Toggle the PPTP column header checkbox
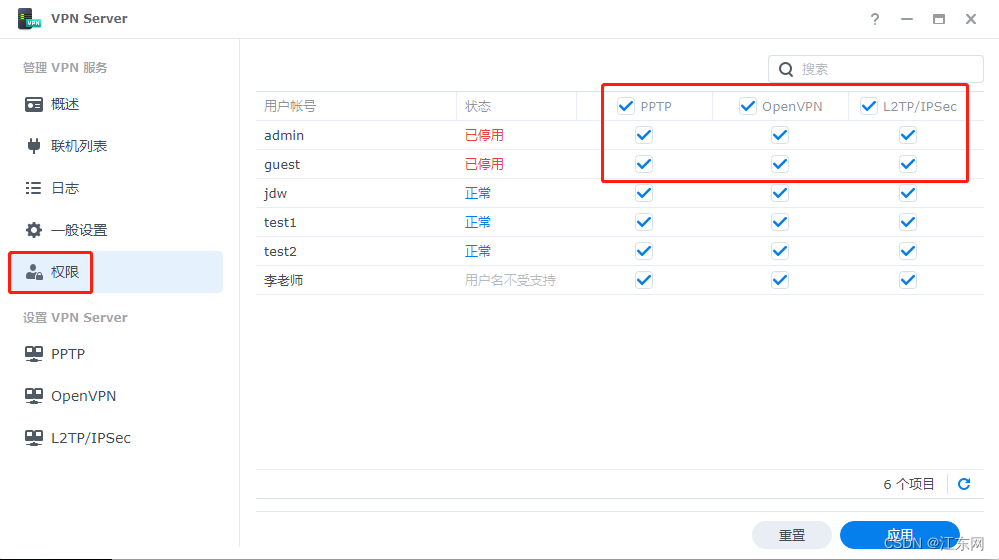This screenshot has width=999, height=560. pos(626,106)
